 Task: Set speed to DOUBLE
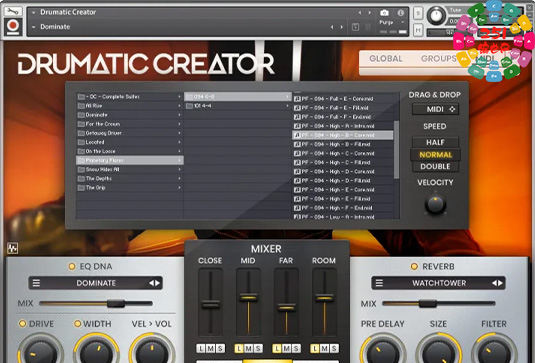pos(435,166)
